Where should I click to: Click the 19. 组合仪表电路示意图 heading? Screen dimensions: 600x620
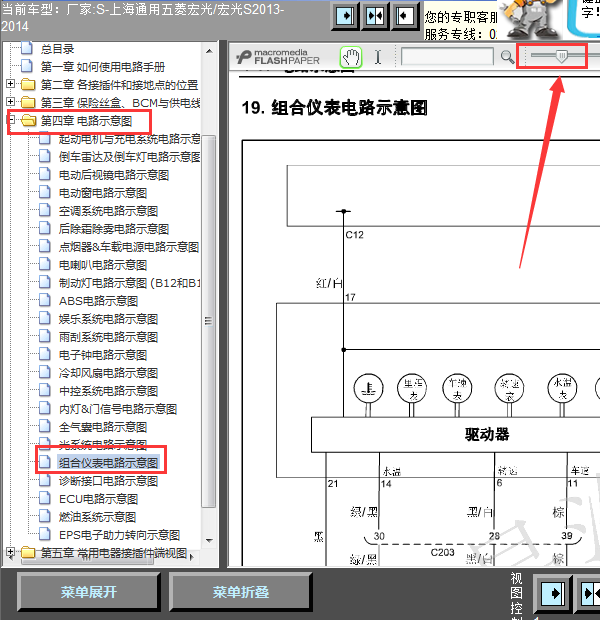click(x=334, y=108)
